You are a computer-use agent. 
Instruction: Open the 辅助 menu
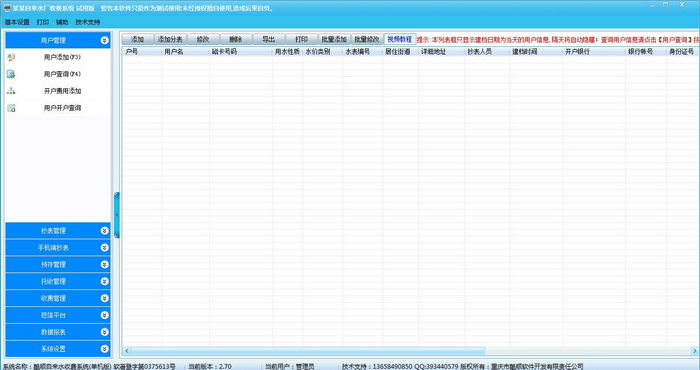[x=62, y=22]
